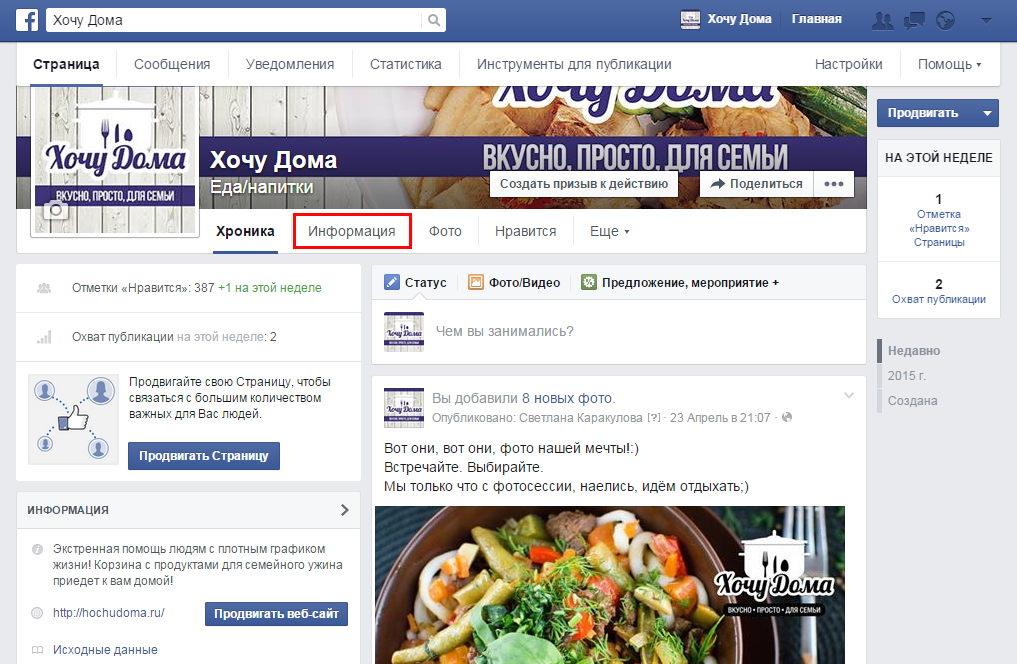Click the Facebook logo icon

point(27,20)
